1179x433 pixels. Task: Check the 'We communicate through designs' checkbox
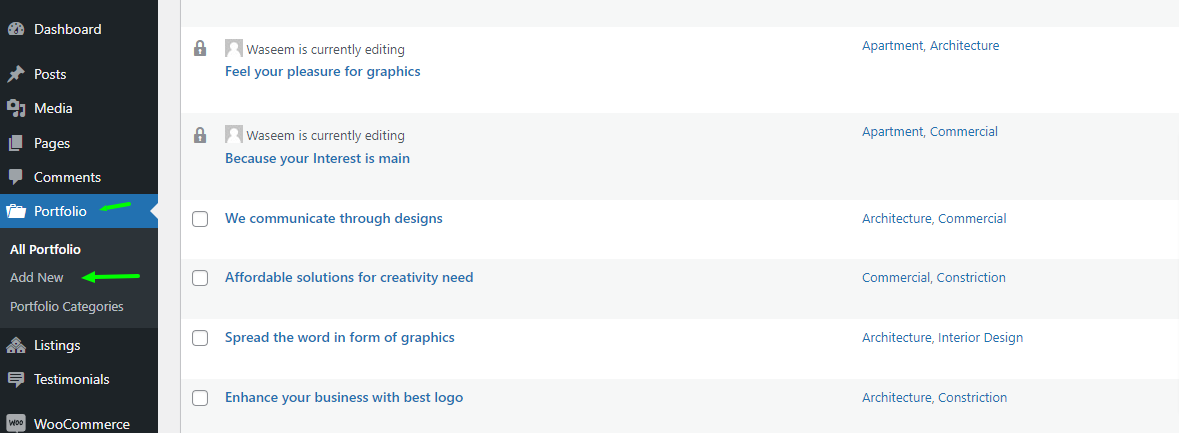pyautogui.click(x=200, y=219)
